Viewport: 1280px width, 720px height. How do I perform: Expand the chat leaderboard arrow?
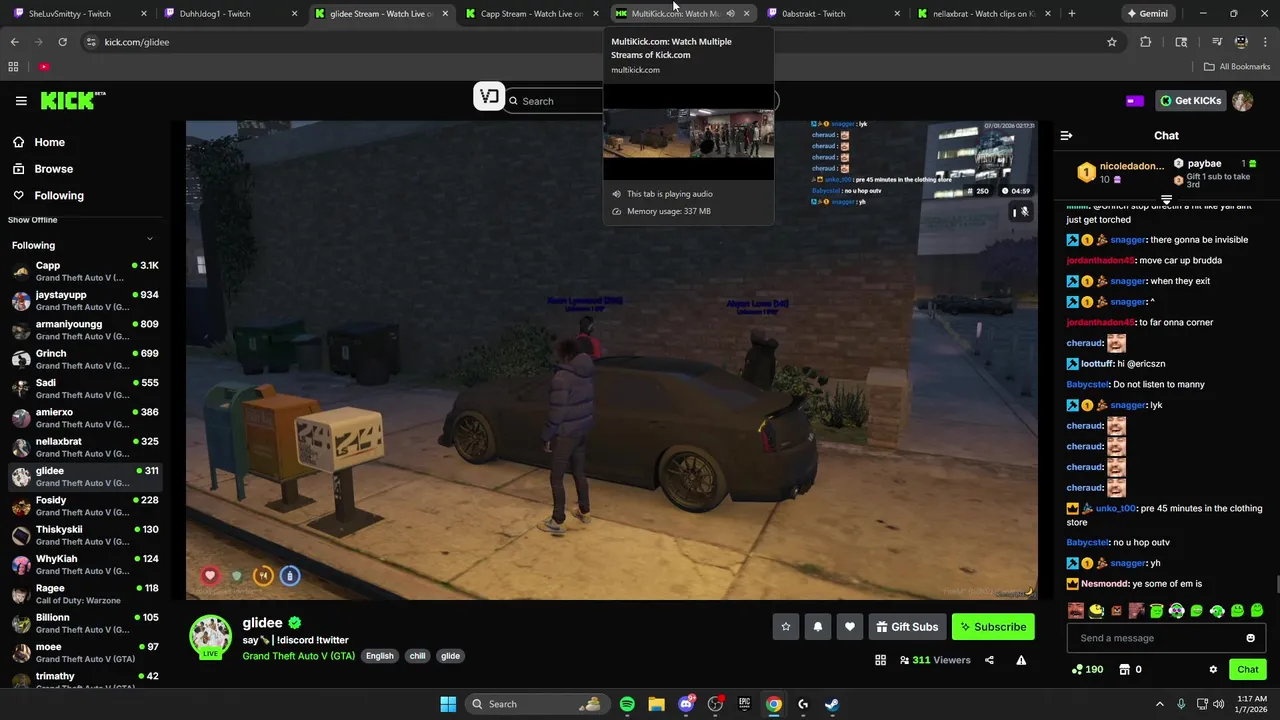[x=1166, y=200]
